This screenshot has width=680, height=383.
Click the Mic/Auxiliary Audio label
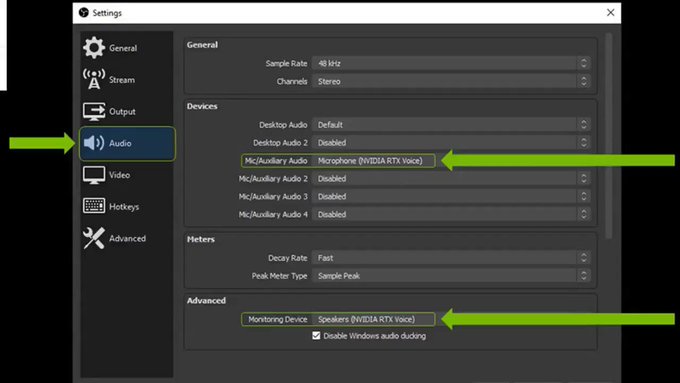276,161
